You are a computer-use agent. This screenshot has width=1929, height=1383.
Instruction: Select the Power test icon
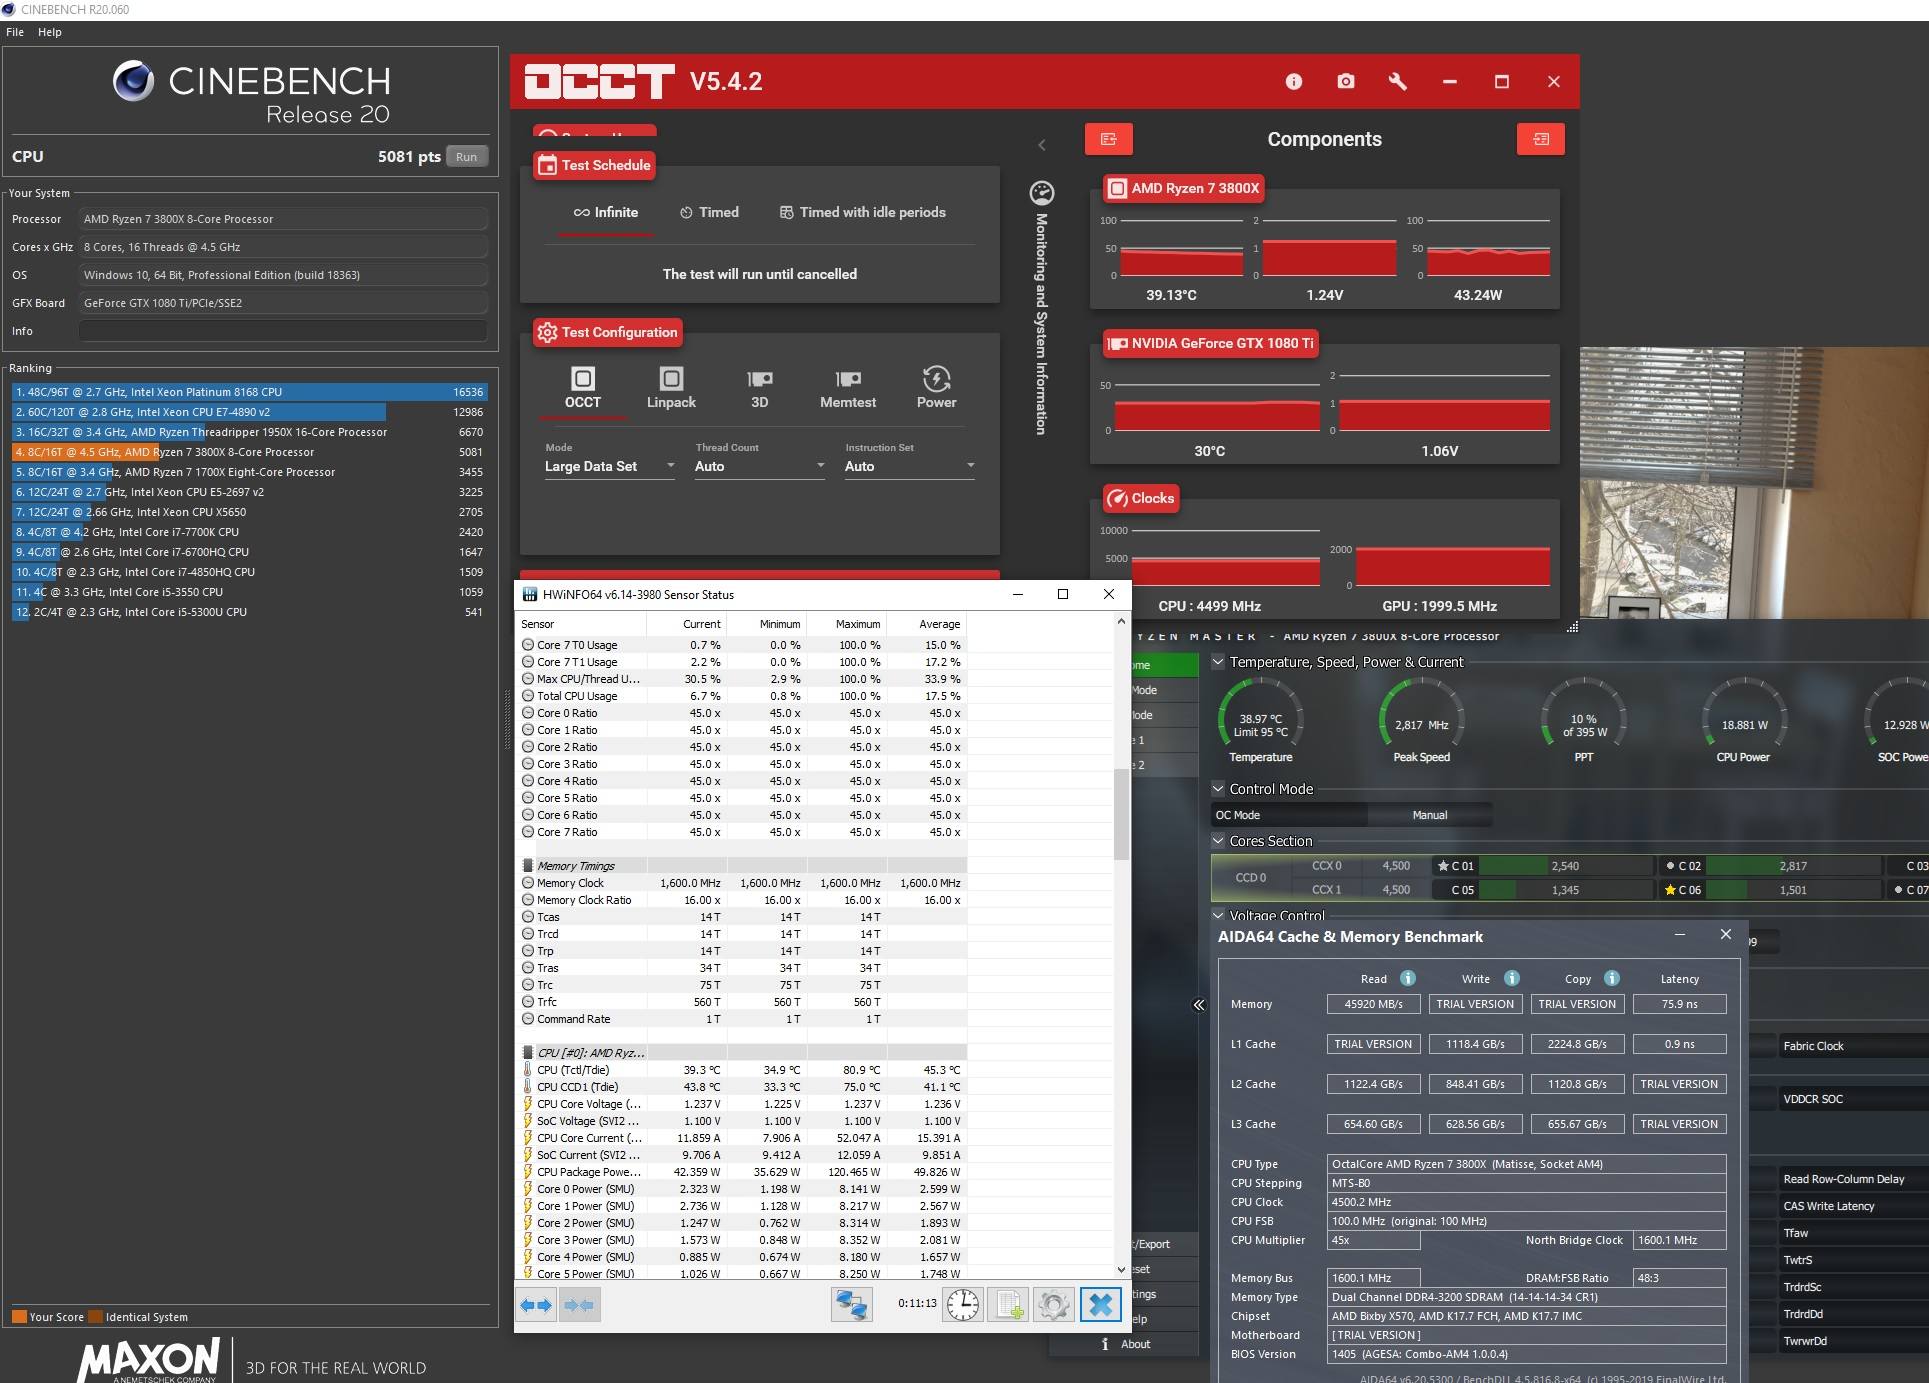936,379
